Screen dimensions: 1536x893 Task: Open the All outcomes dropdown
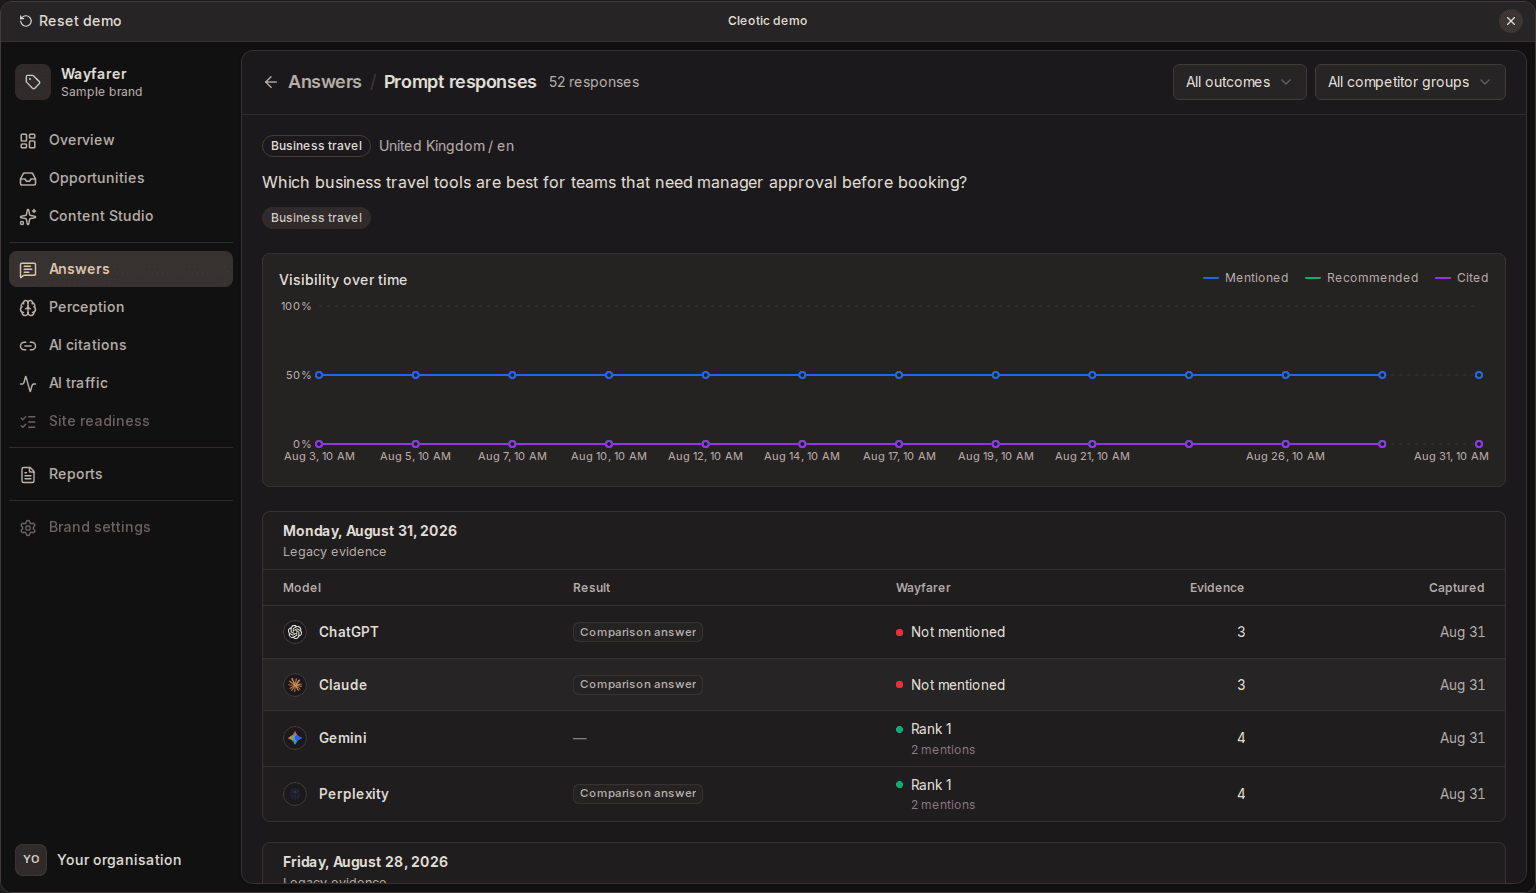point(1239,82)
